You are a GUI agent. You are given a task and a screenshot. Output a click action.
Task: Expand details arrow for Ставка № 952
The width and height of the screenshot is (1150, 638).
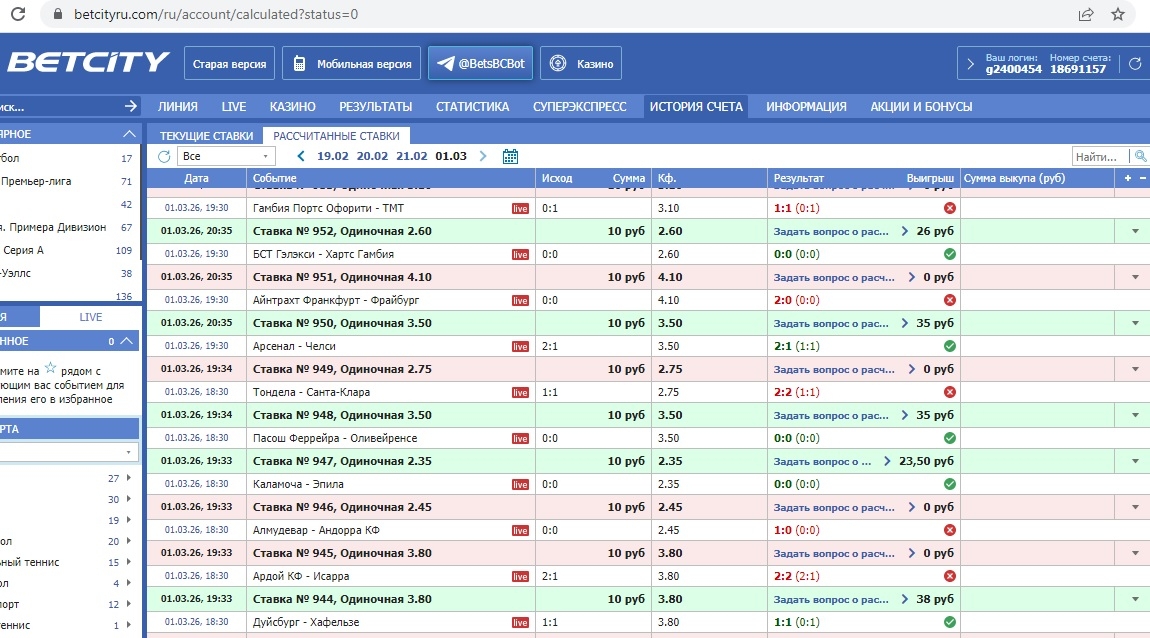point(1135,231)
